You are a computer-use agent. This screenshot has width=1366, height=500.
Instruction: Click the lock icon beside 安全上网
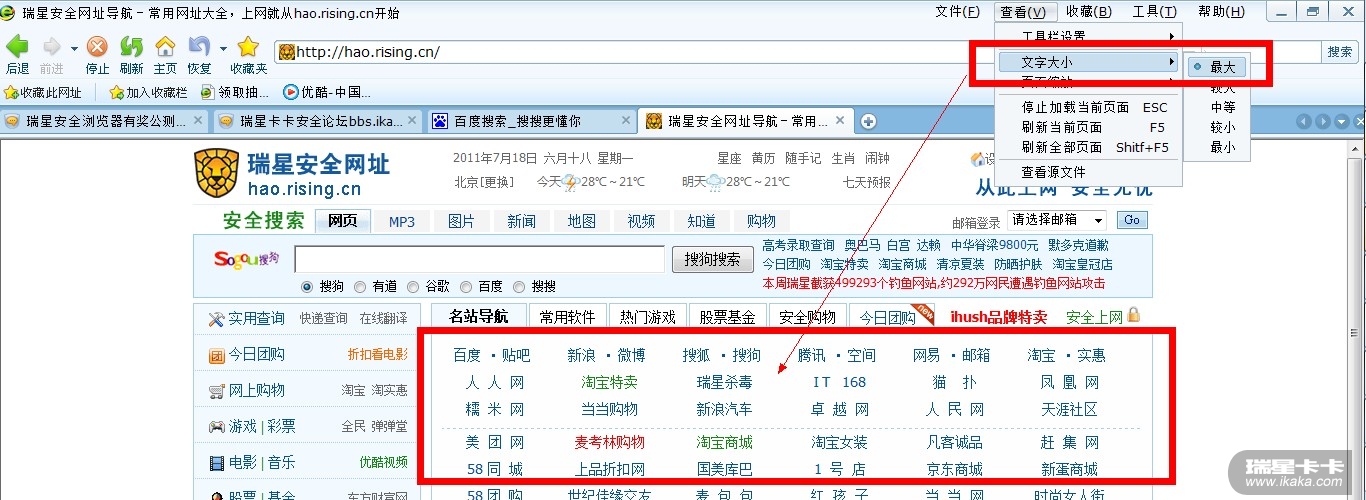pyautogui.click(x=1134, y=315)
